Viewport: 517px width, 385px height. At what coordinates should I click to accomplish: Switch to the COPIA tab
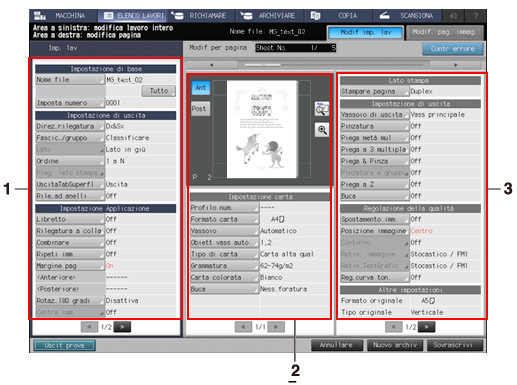pos(338,16)
